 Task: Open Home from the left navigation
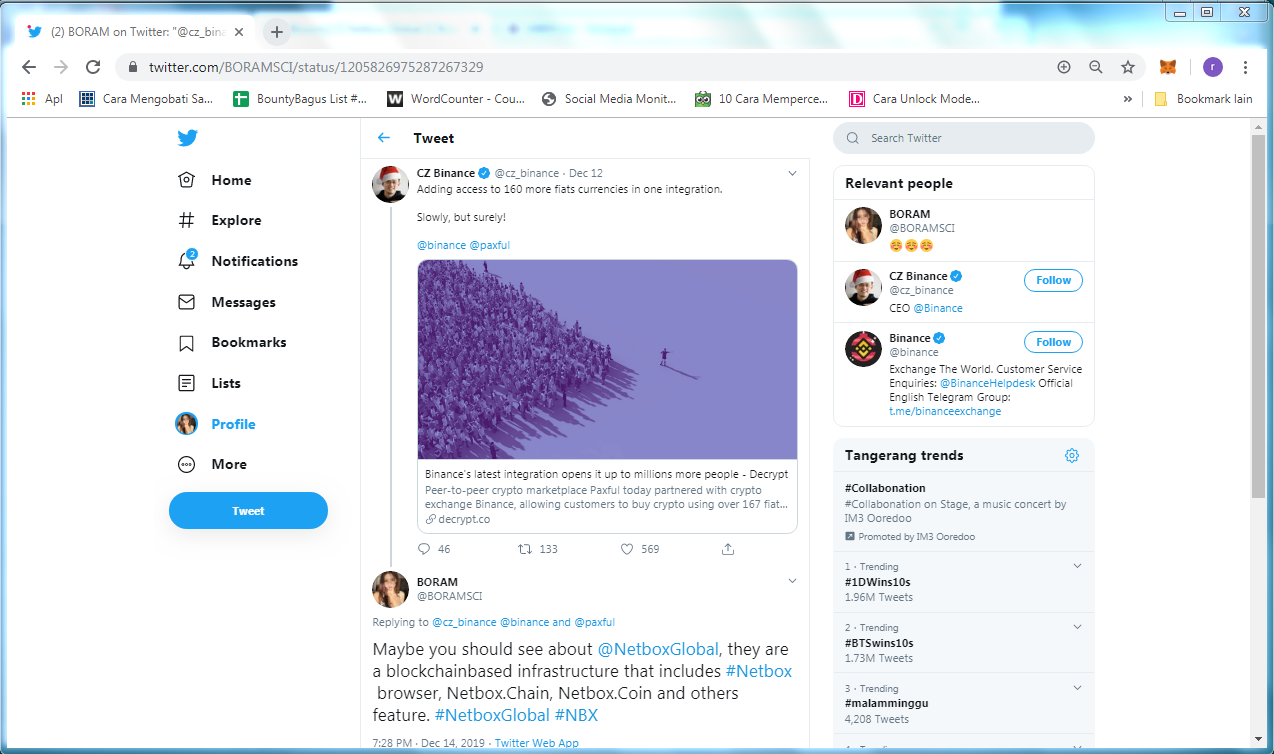coord(215,180)
